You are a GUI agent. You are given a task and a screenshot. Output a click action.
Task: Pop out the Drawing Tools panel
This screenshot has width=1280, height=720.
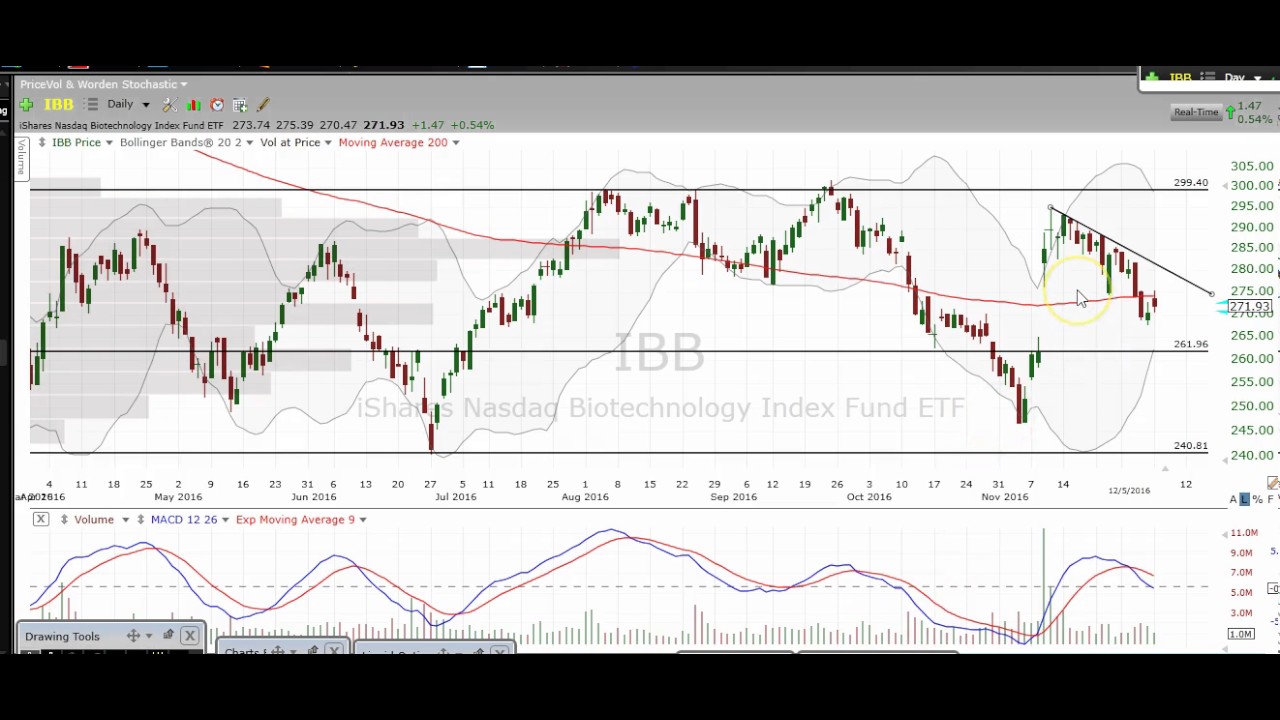click(168, 636)
